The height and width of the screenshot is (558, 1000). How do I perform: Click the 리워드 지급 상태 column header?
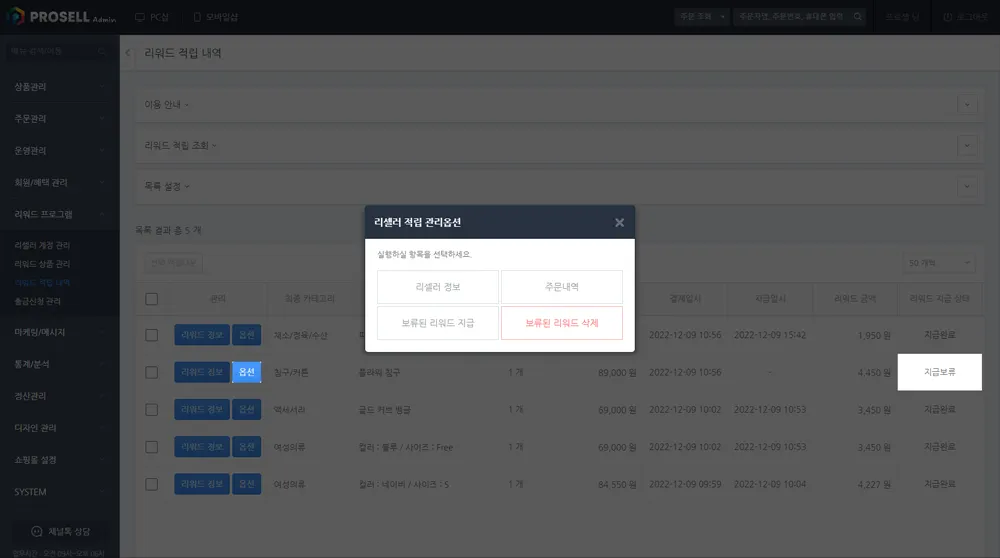click(939, 298)
